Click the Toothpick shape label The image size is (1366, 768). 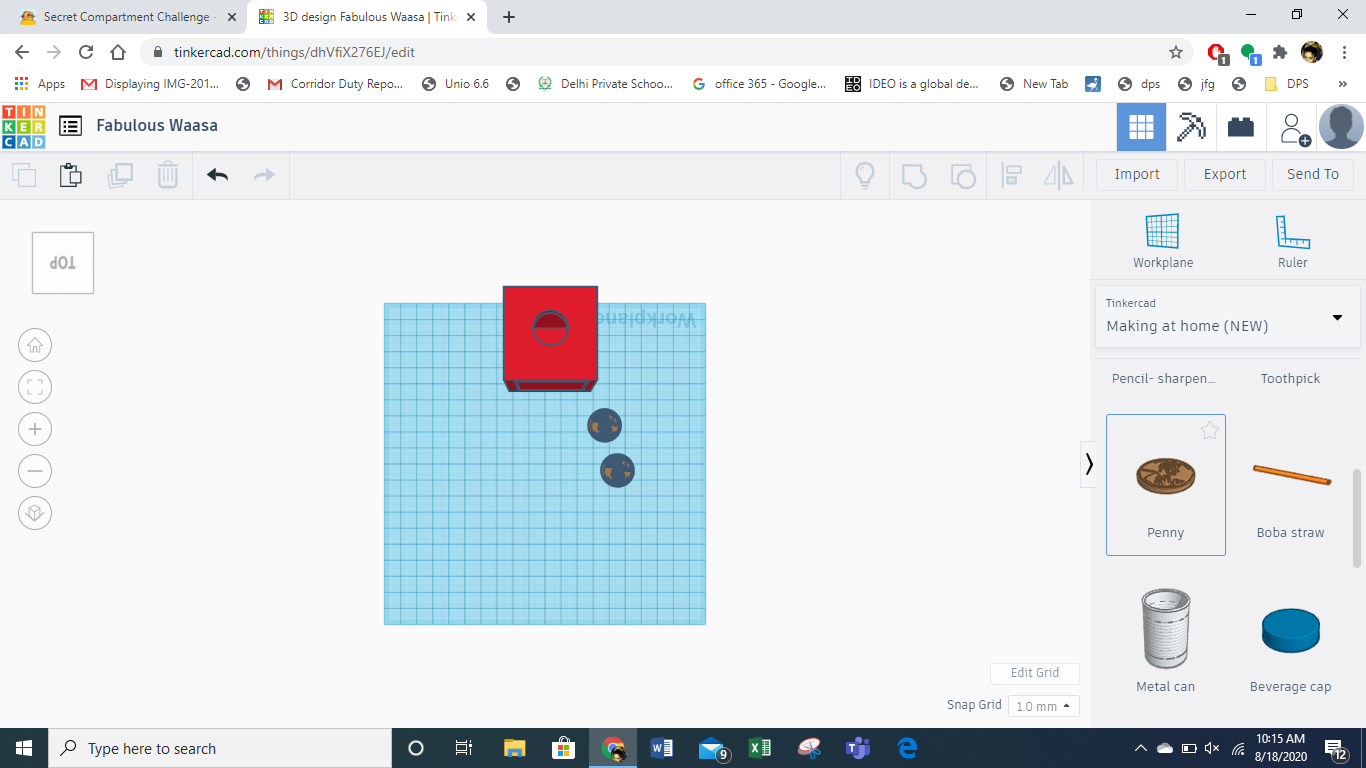coord(1290,379)
